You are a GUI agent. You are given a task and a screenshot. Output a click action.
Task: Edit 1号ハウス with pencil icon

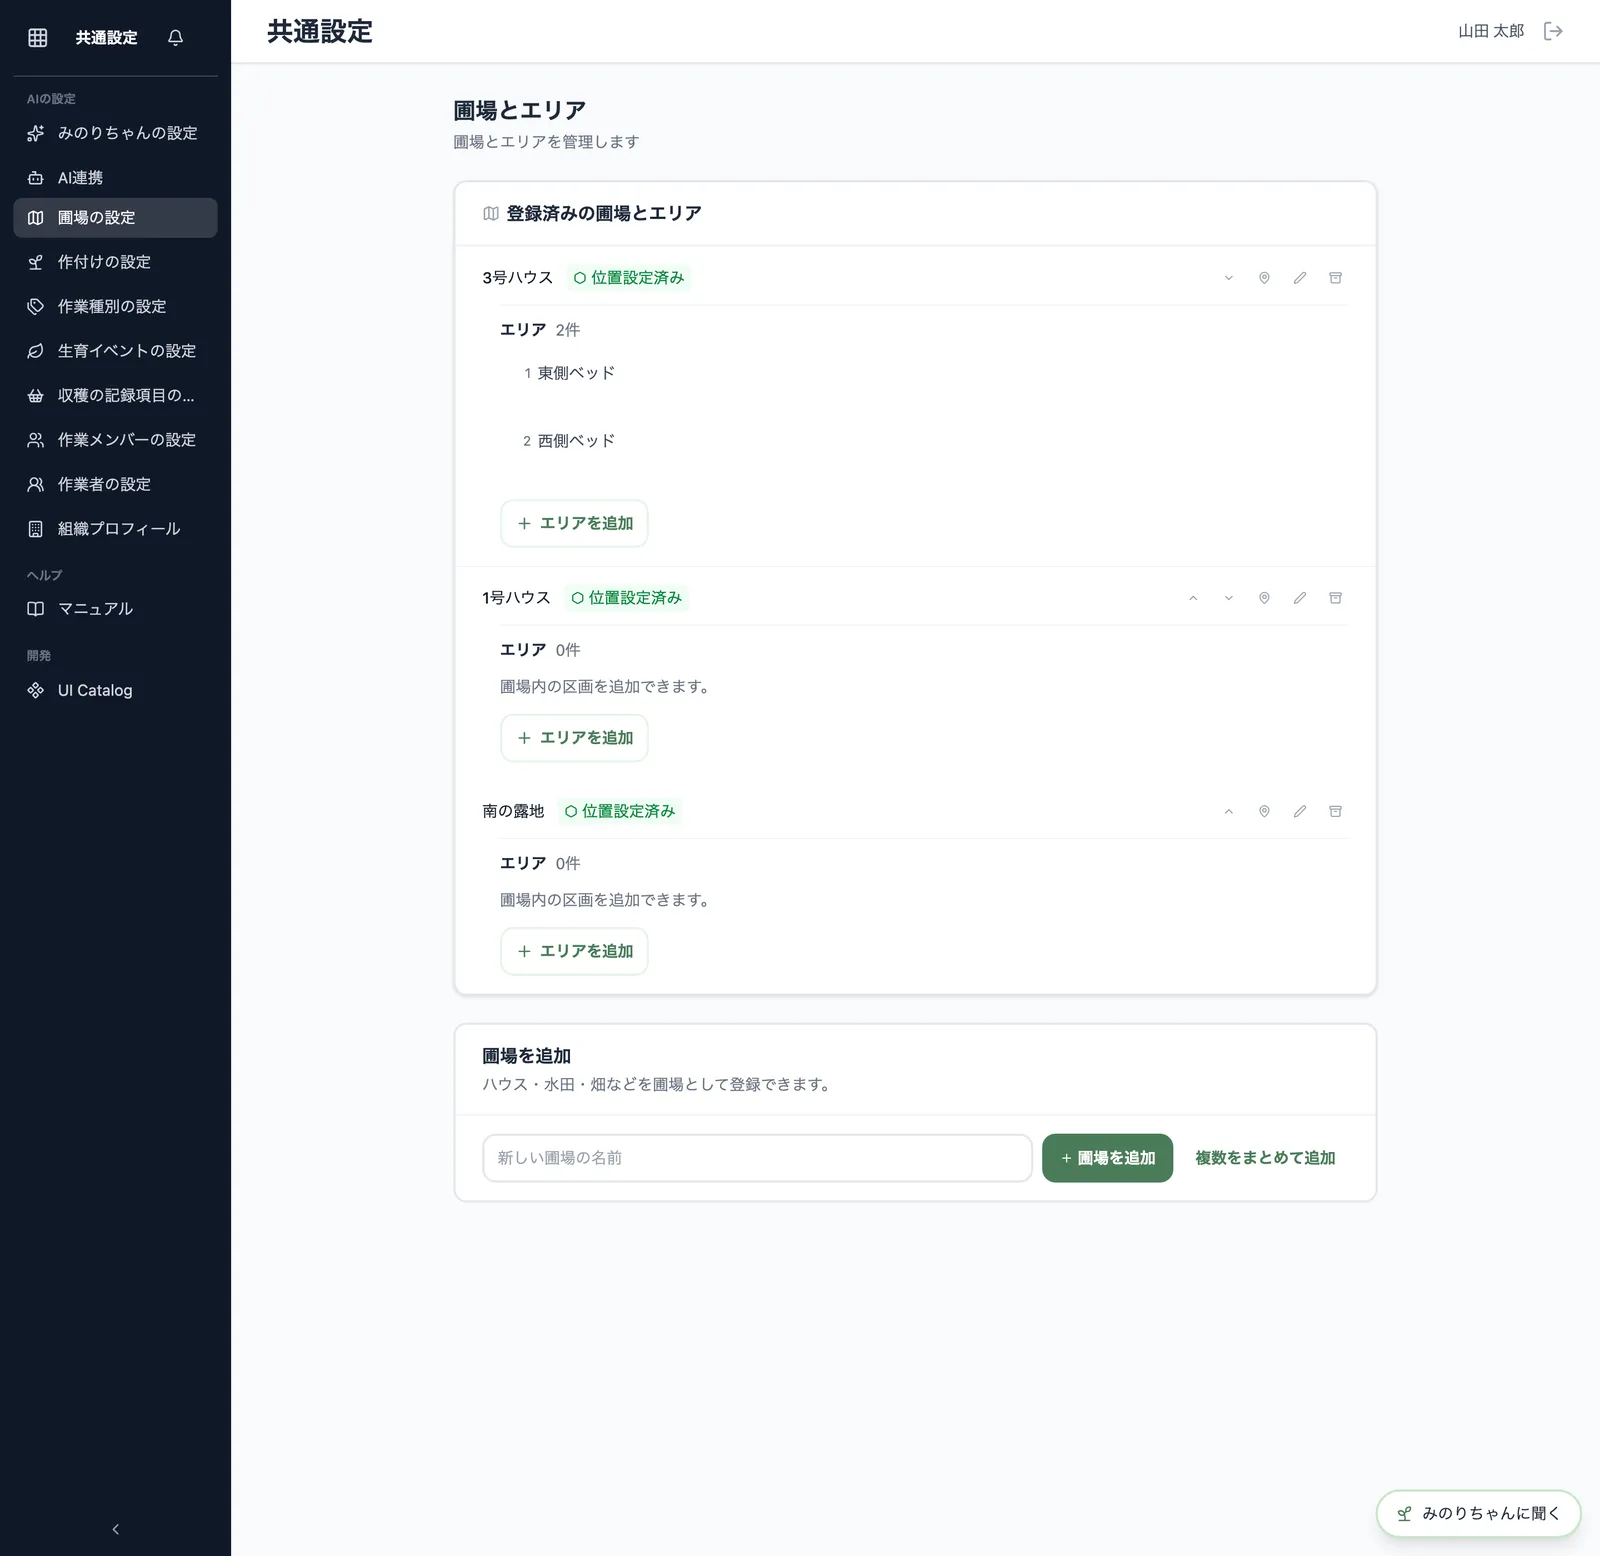pos(1300,598)
